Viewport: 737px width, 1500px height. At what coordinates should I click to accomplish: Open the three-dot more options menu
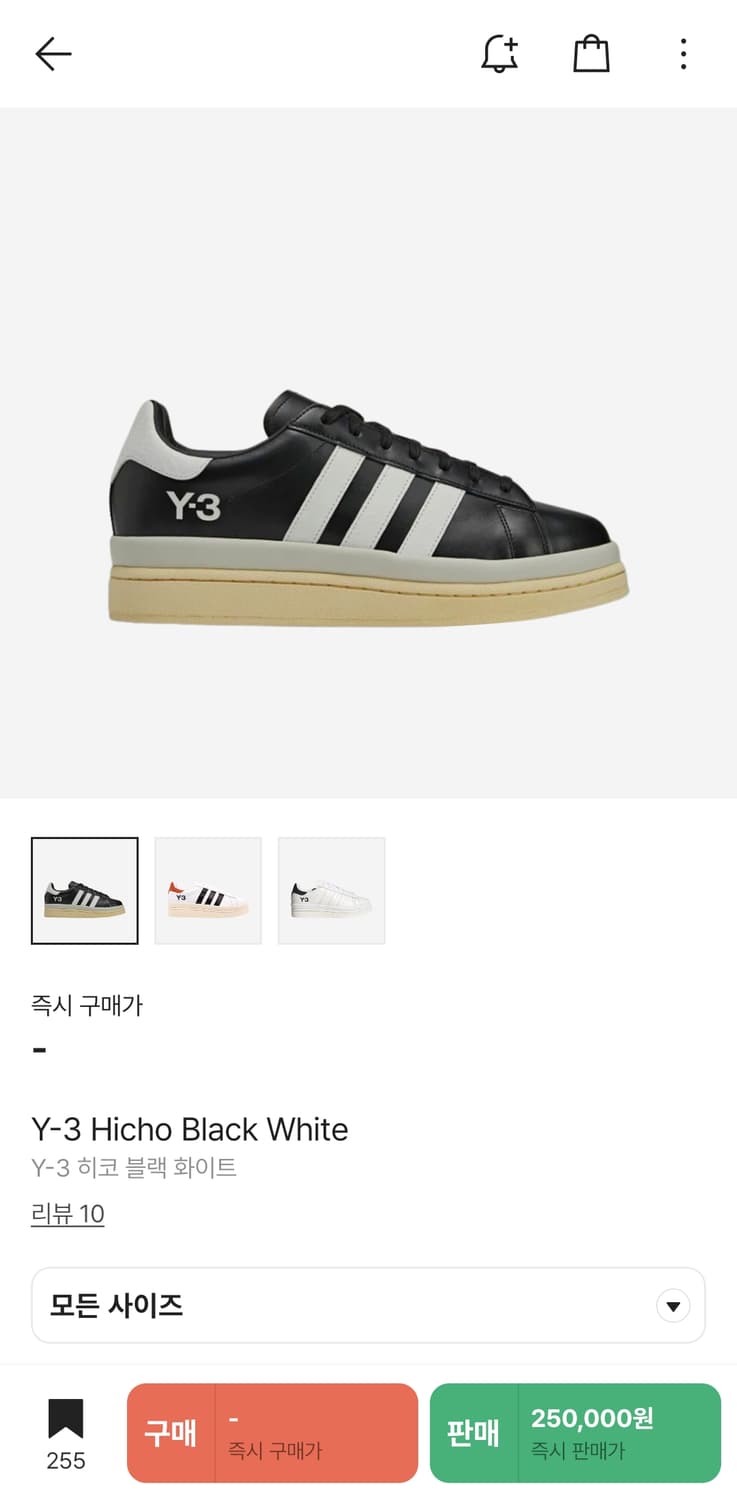(x=683, y=54)
